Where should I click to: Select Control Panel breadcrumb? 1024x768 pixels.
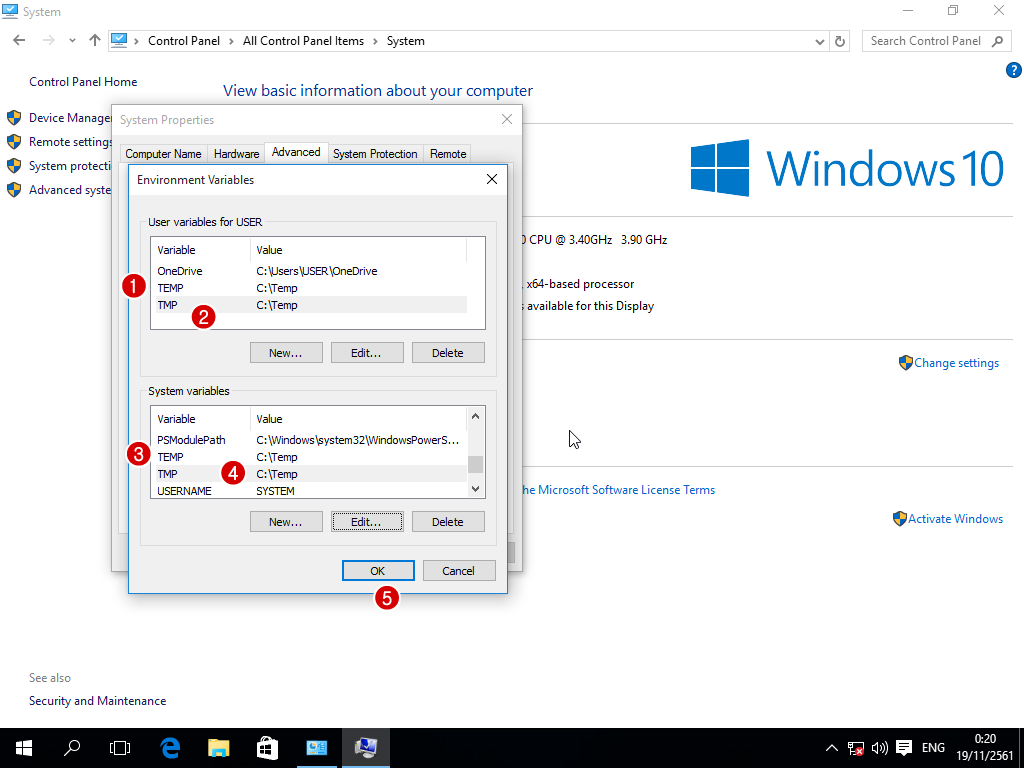(184, 40)
